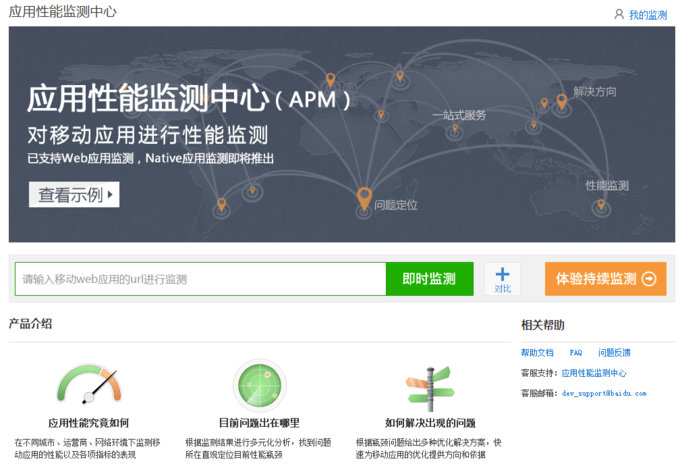Click the speedometer gauge icon
This screenshot has height=470, width=680.
pyautogui.click(x=89, y=383)
